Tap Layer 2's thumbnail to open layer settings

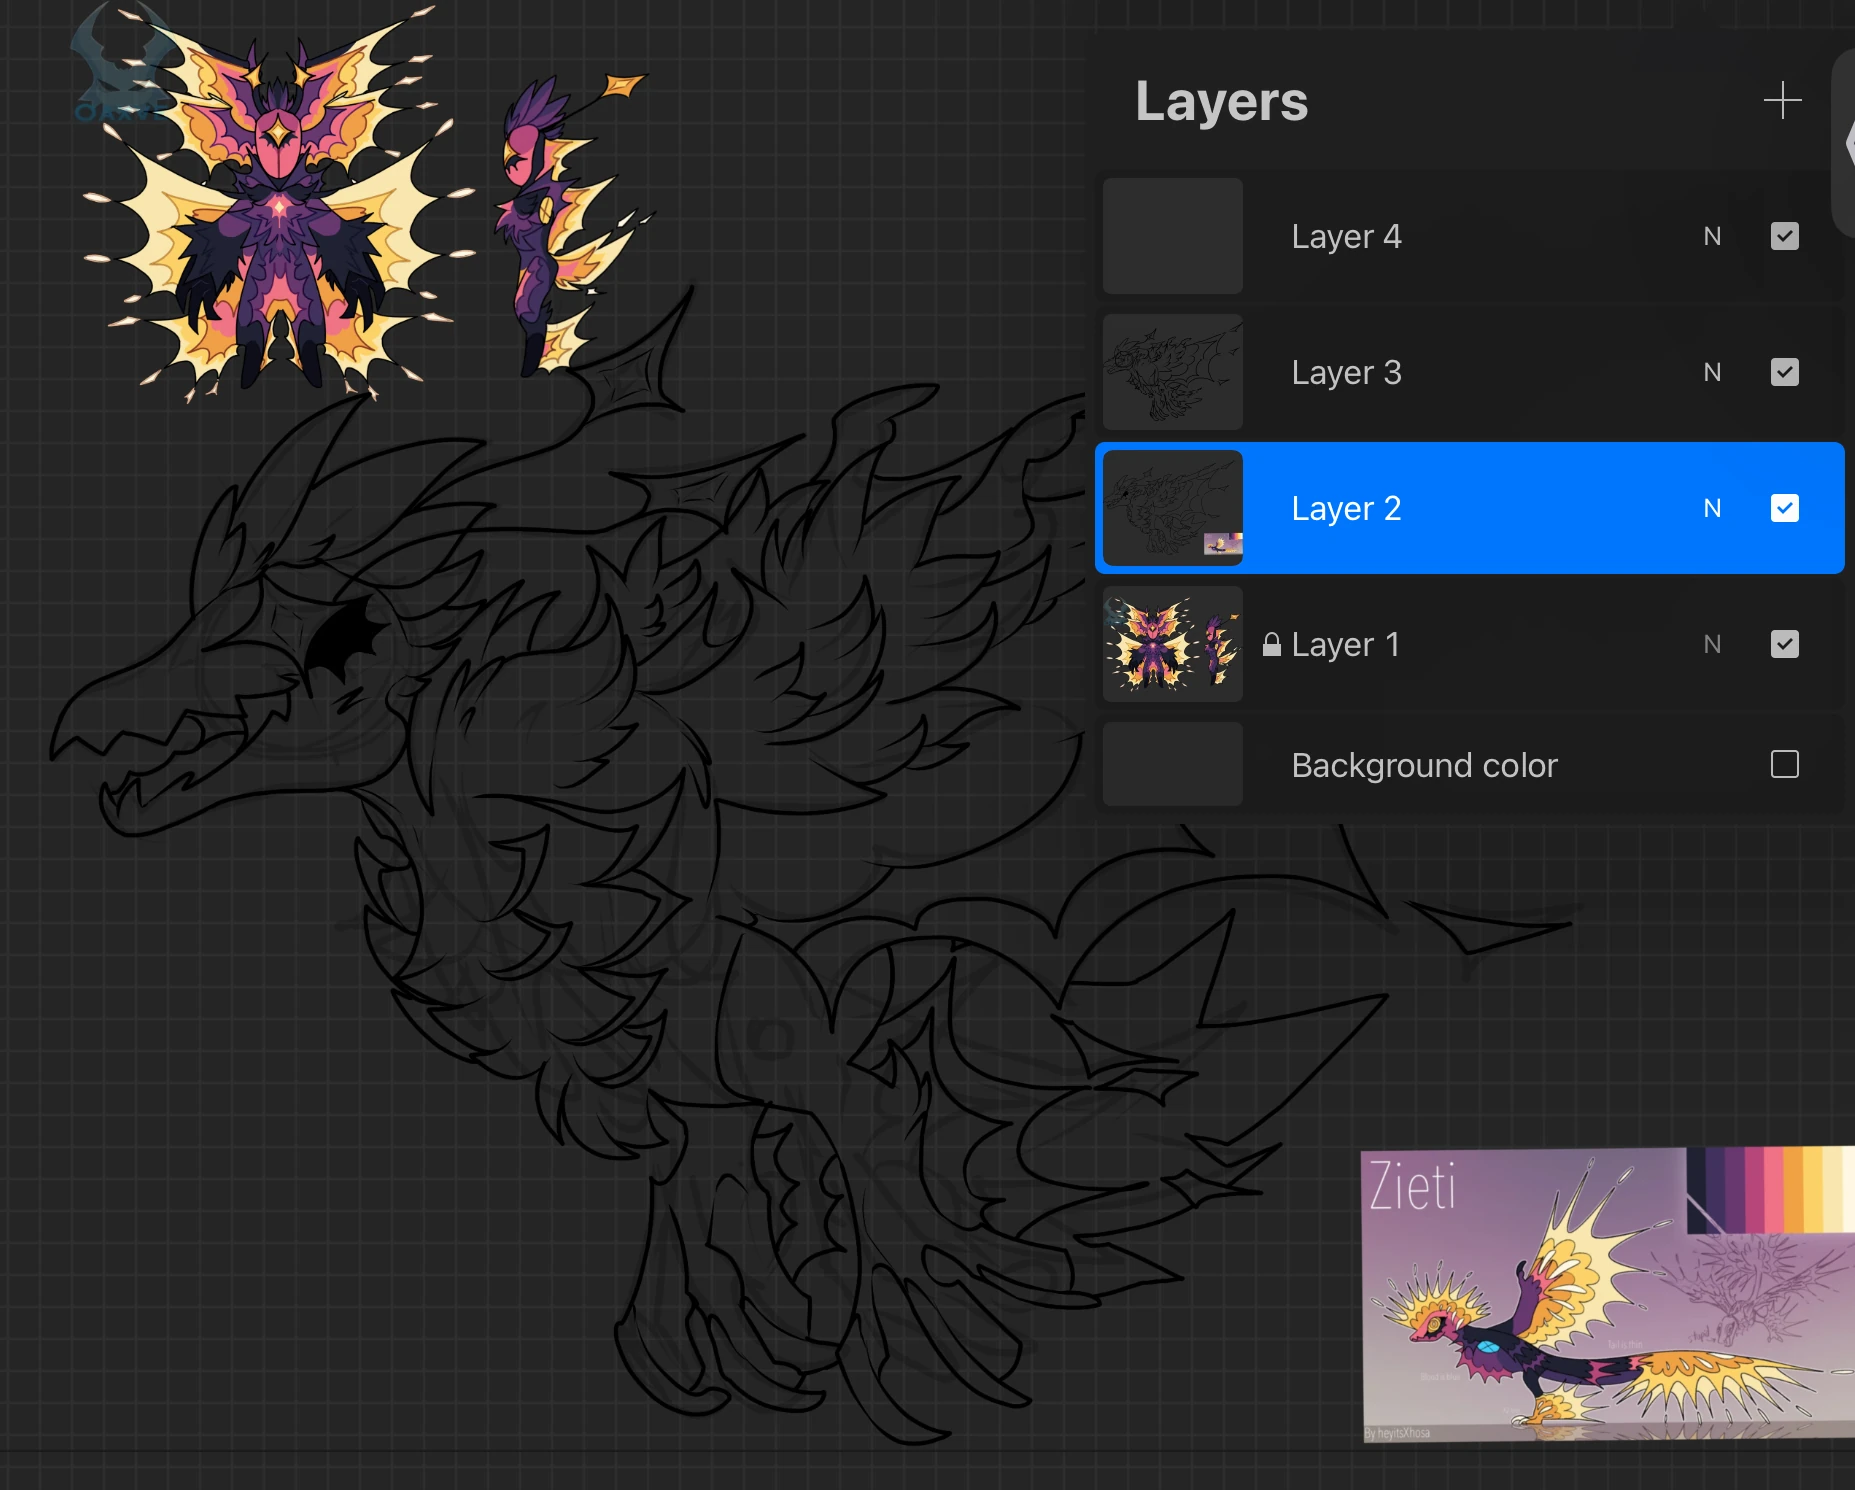click(1171, 508)
